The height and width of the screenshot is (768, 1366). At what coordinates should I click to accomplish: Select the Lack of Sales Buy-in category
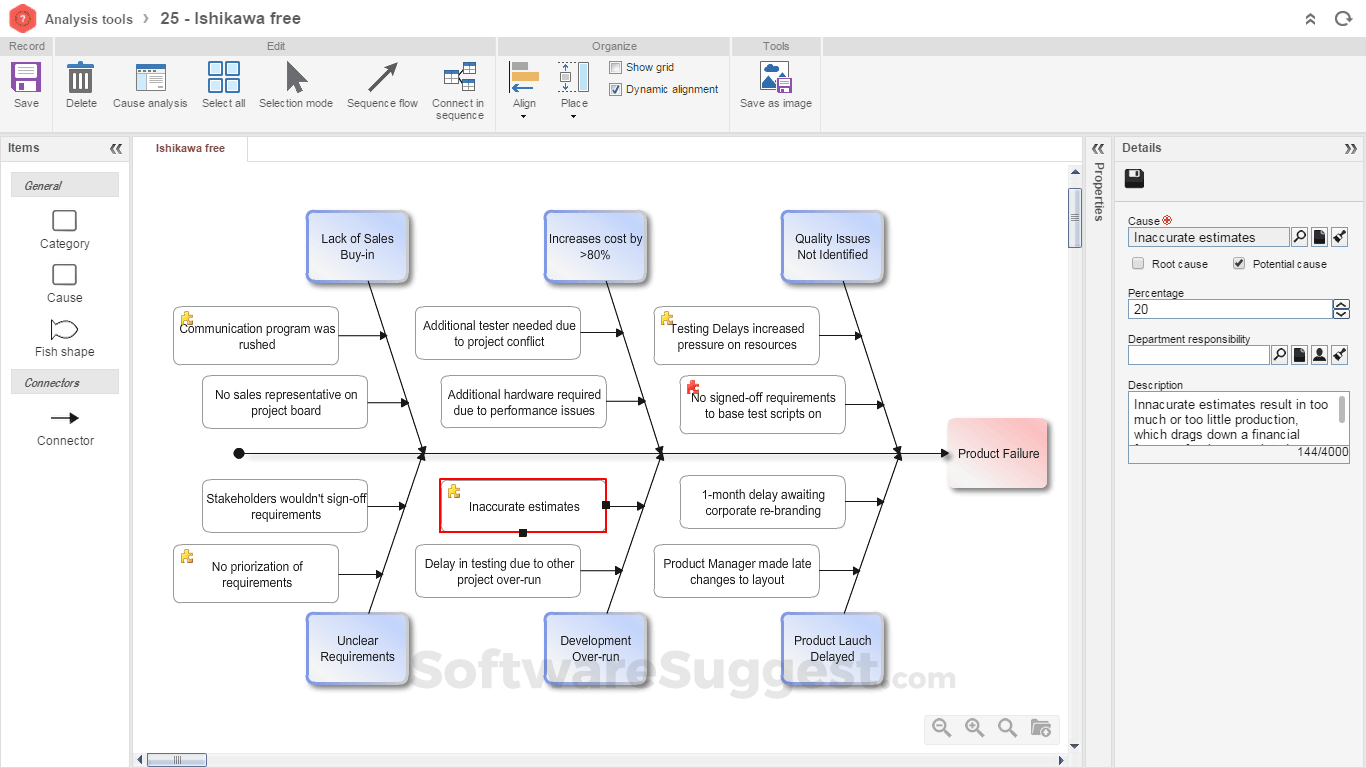pos(357,246)
